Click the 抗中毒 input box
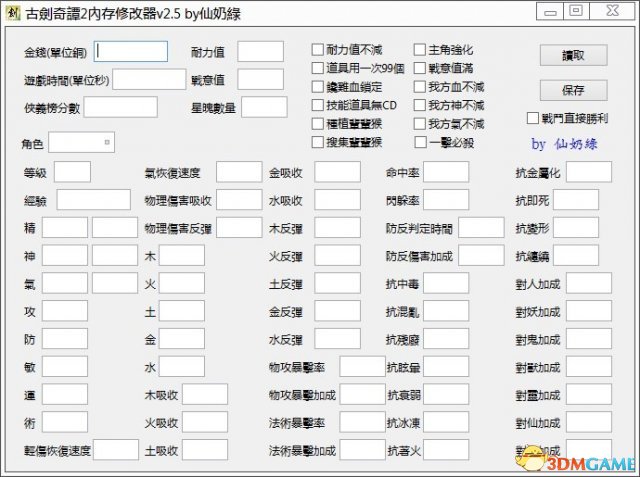 tap(446, 283)
